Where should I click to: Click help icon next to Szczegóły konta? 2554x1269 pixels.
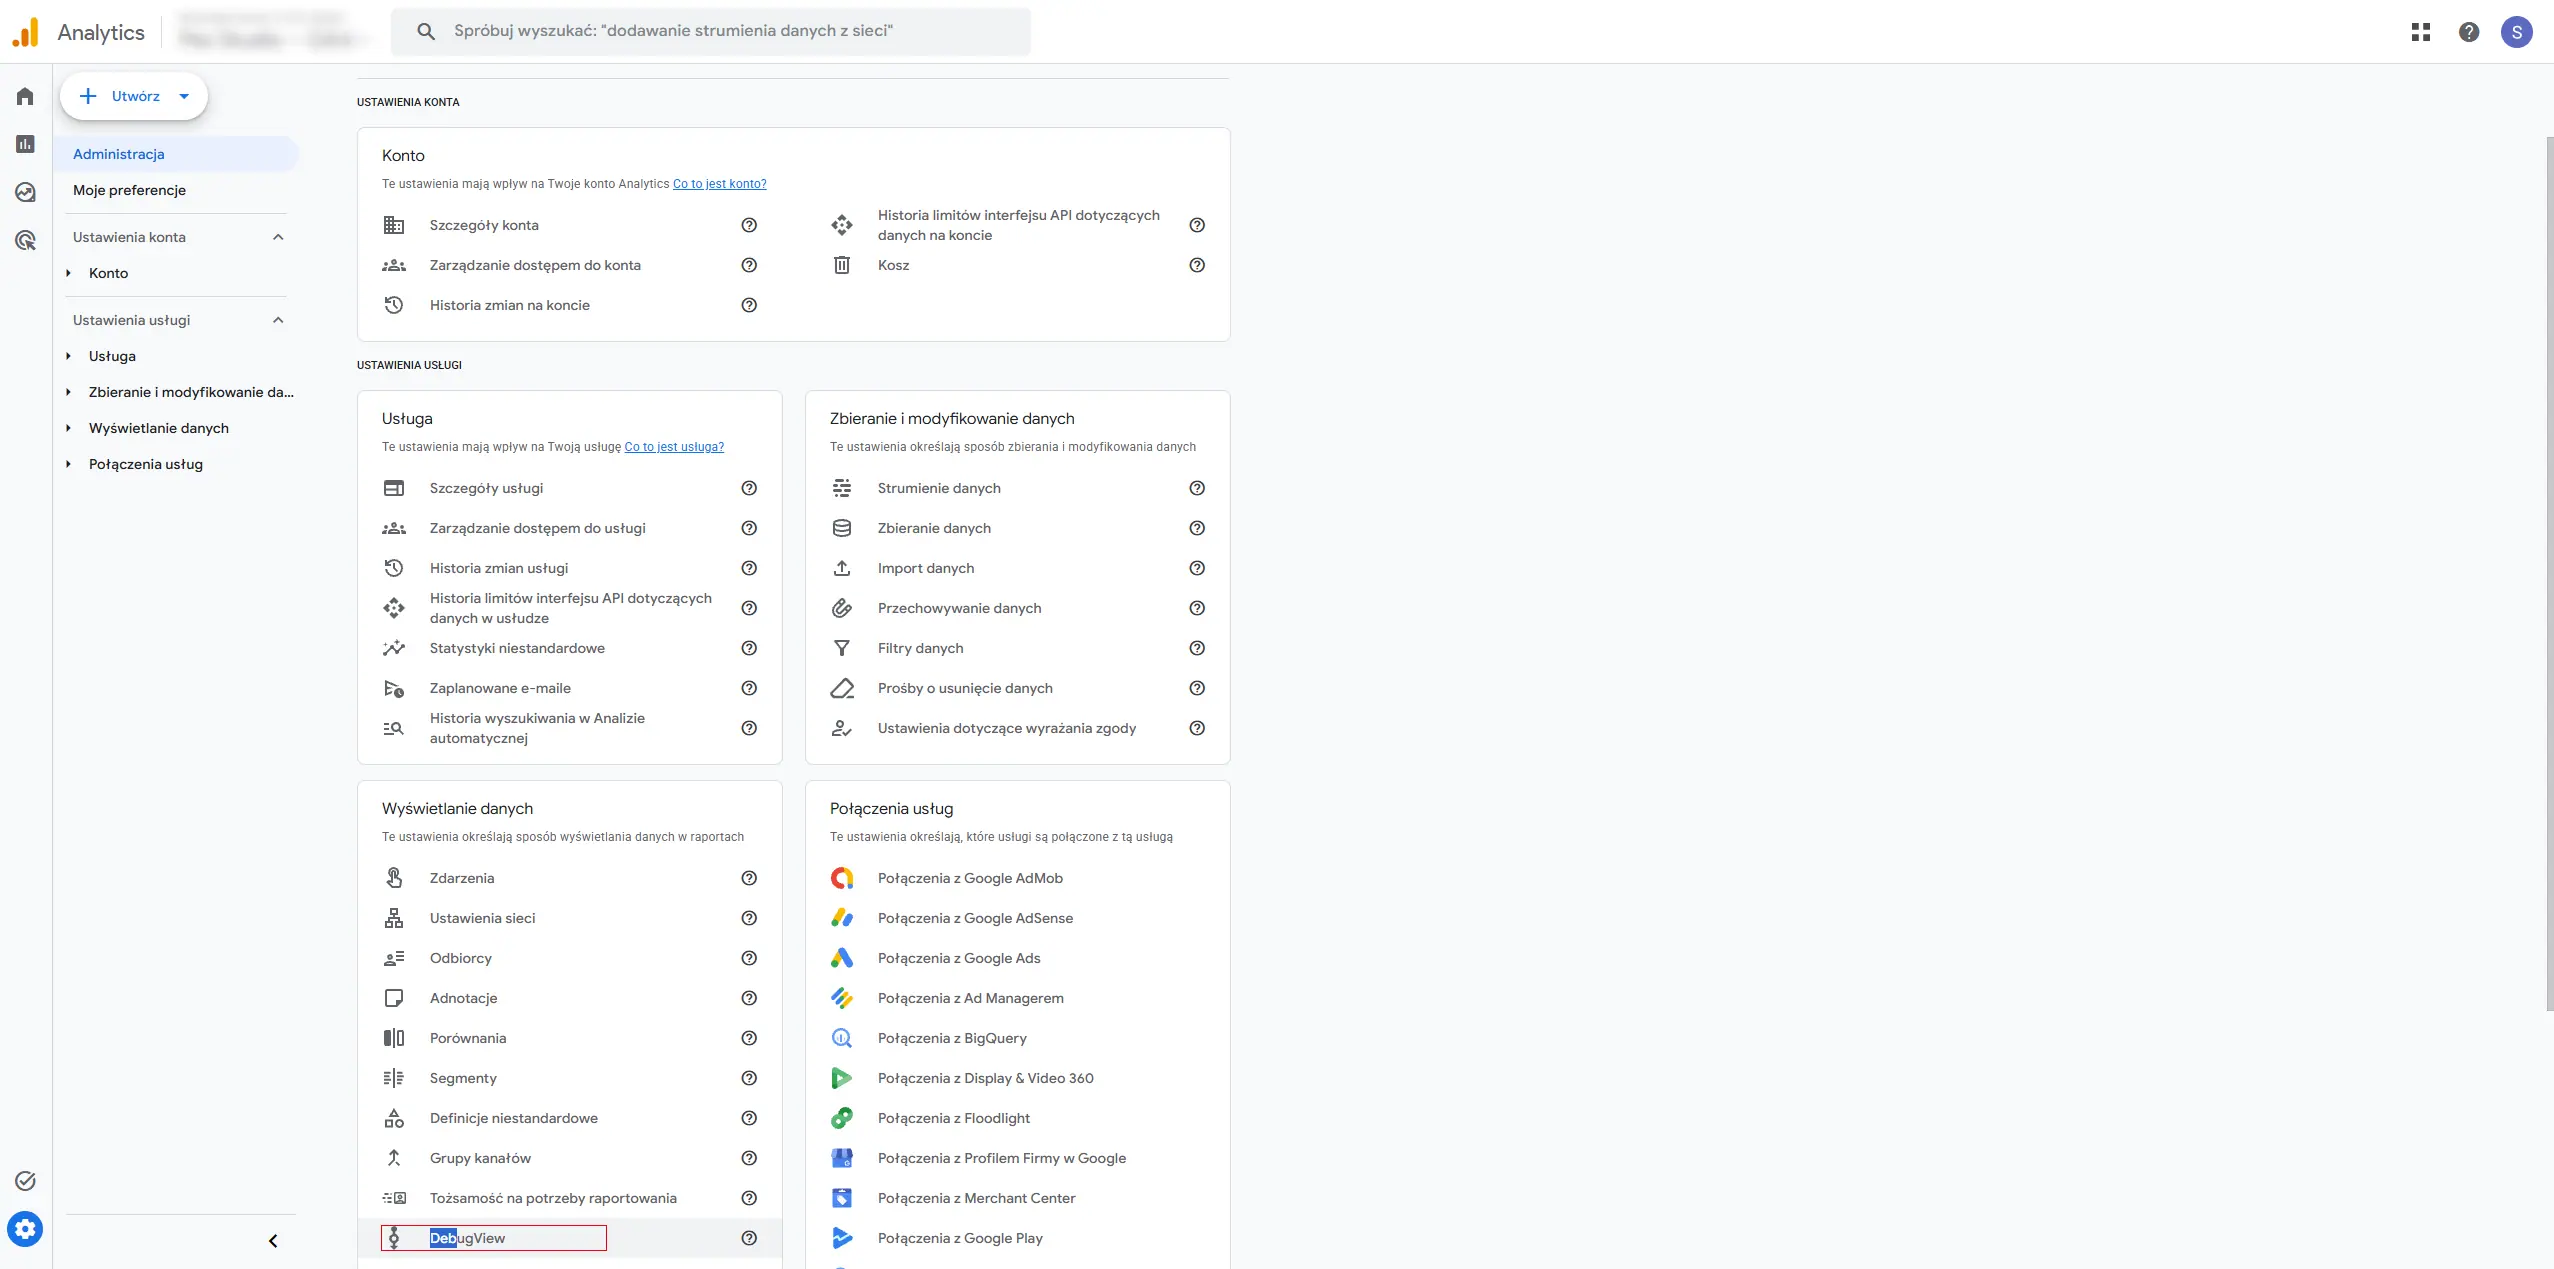click(749, 225)
